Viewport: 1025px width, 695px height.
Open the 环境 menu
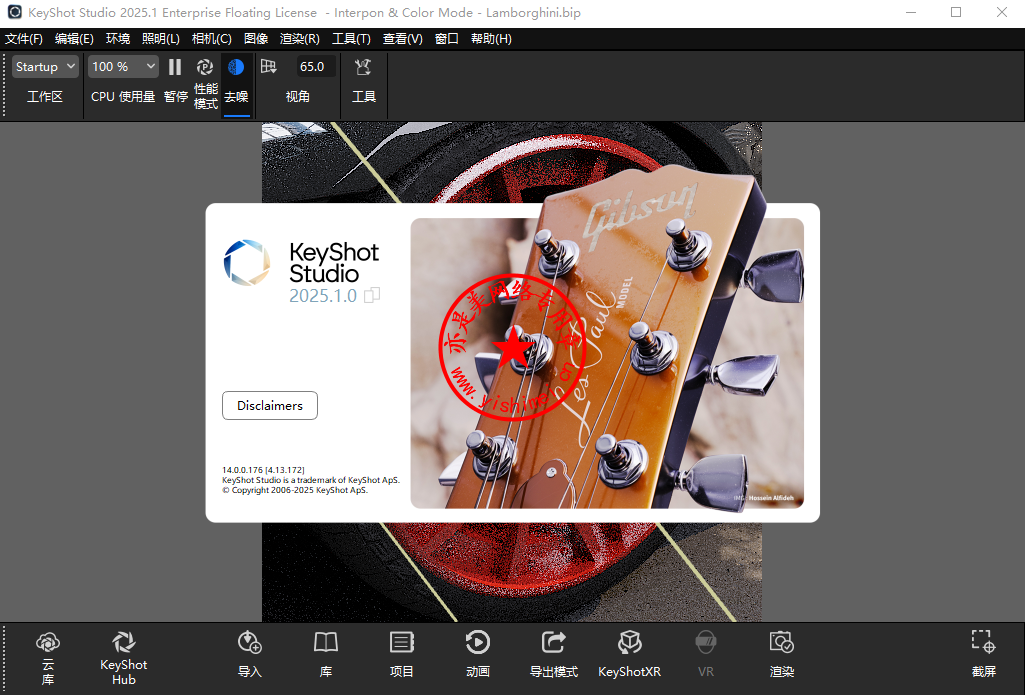pyautogui.click(x=118, y=39)
